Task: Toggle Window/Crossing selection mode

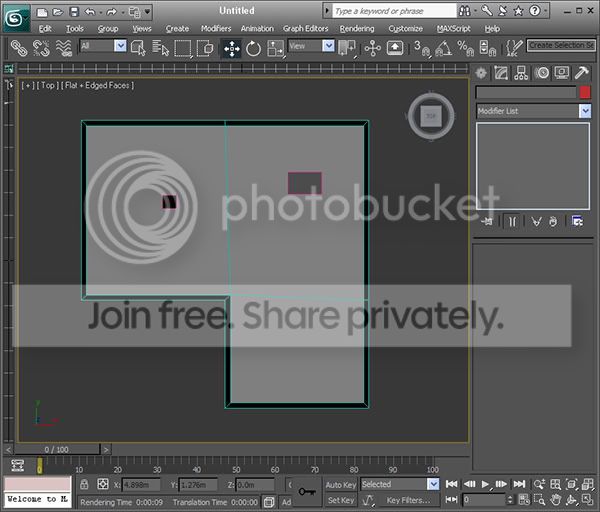Action: 205,49
